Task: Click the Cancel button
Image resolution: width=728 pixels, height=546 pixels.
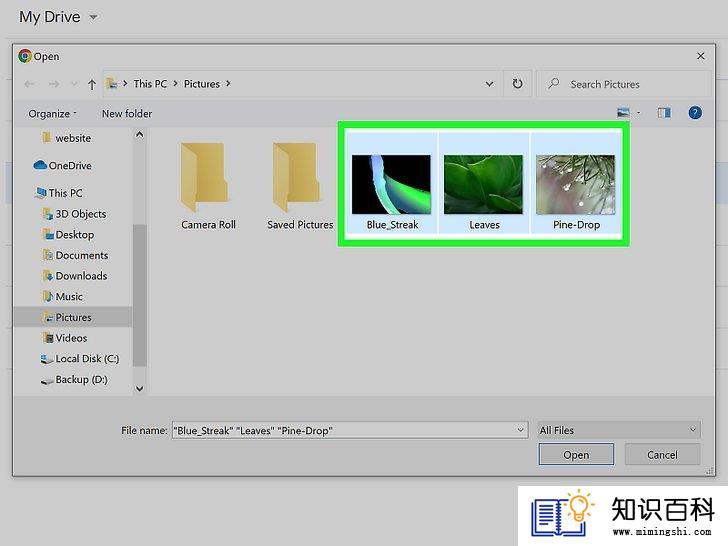Action: tap(663, 455)
